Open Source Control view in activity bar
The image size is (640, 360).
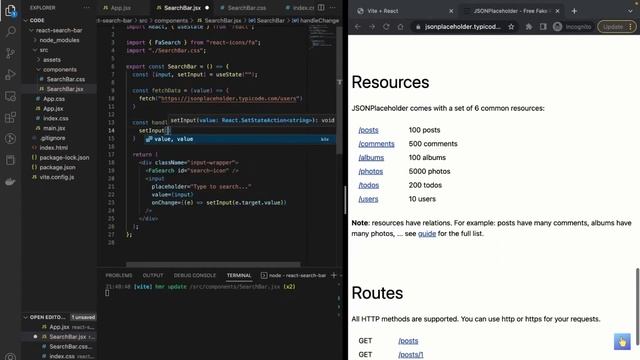10,53
